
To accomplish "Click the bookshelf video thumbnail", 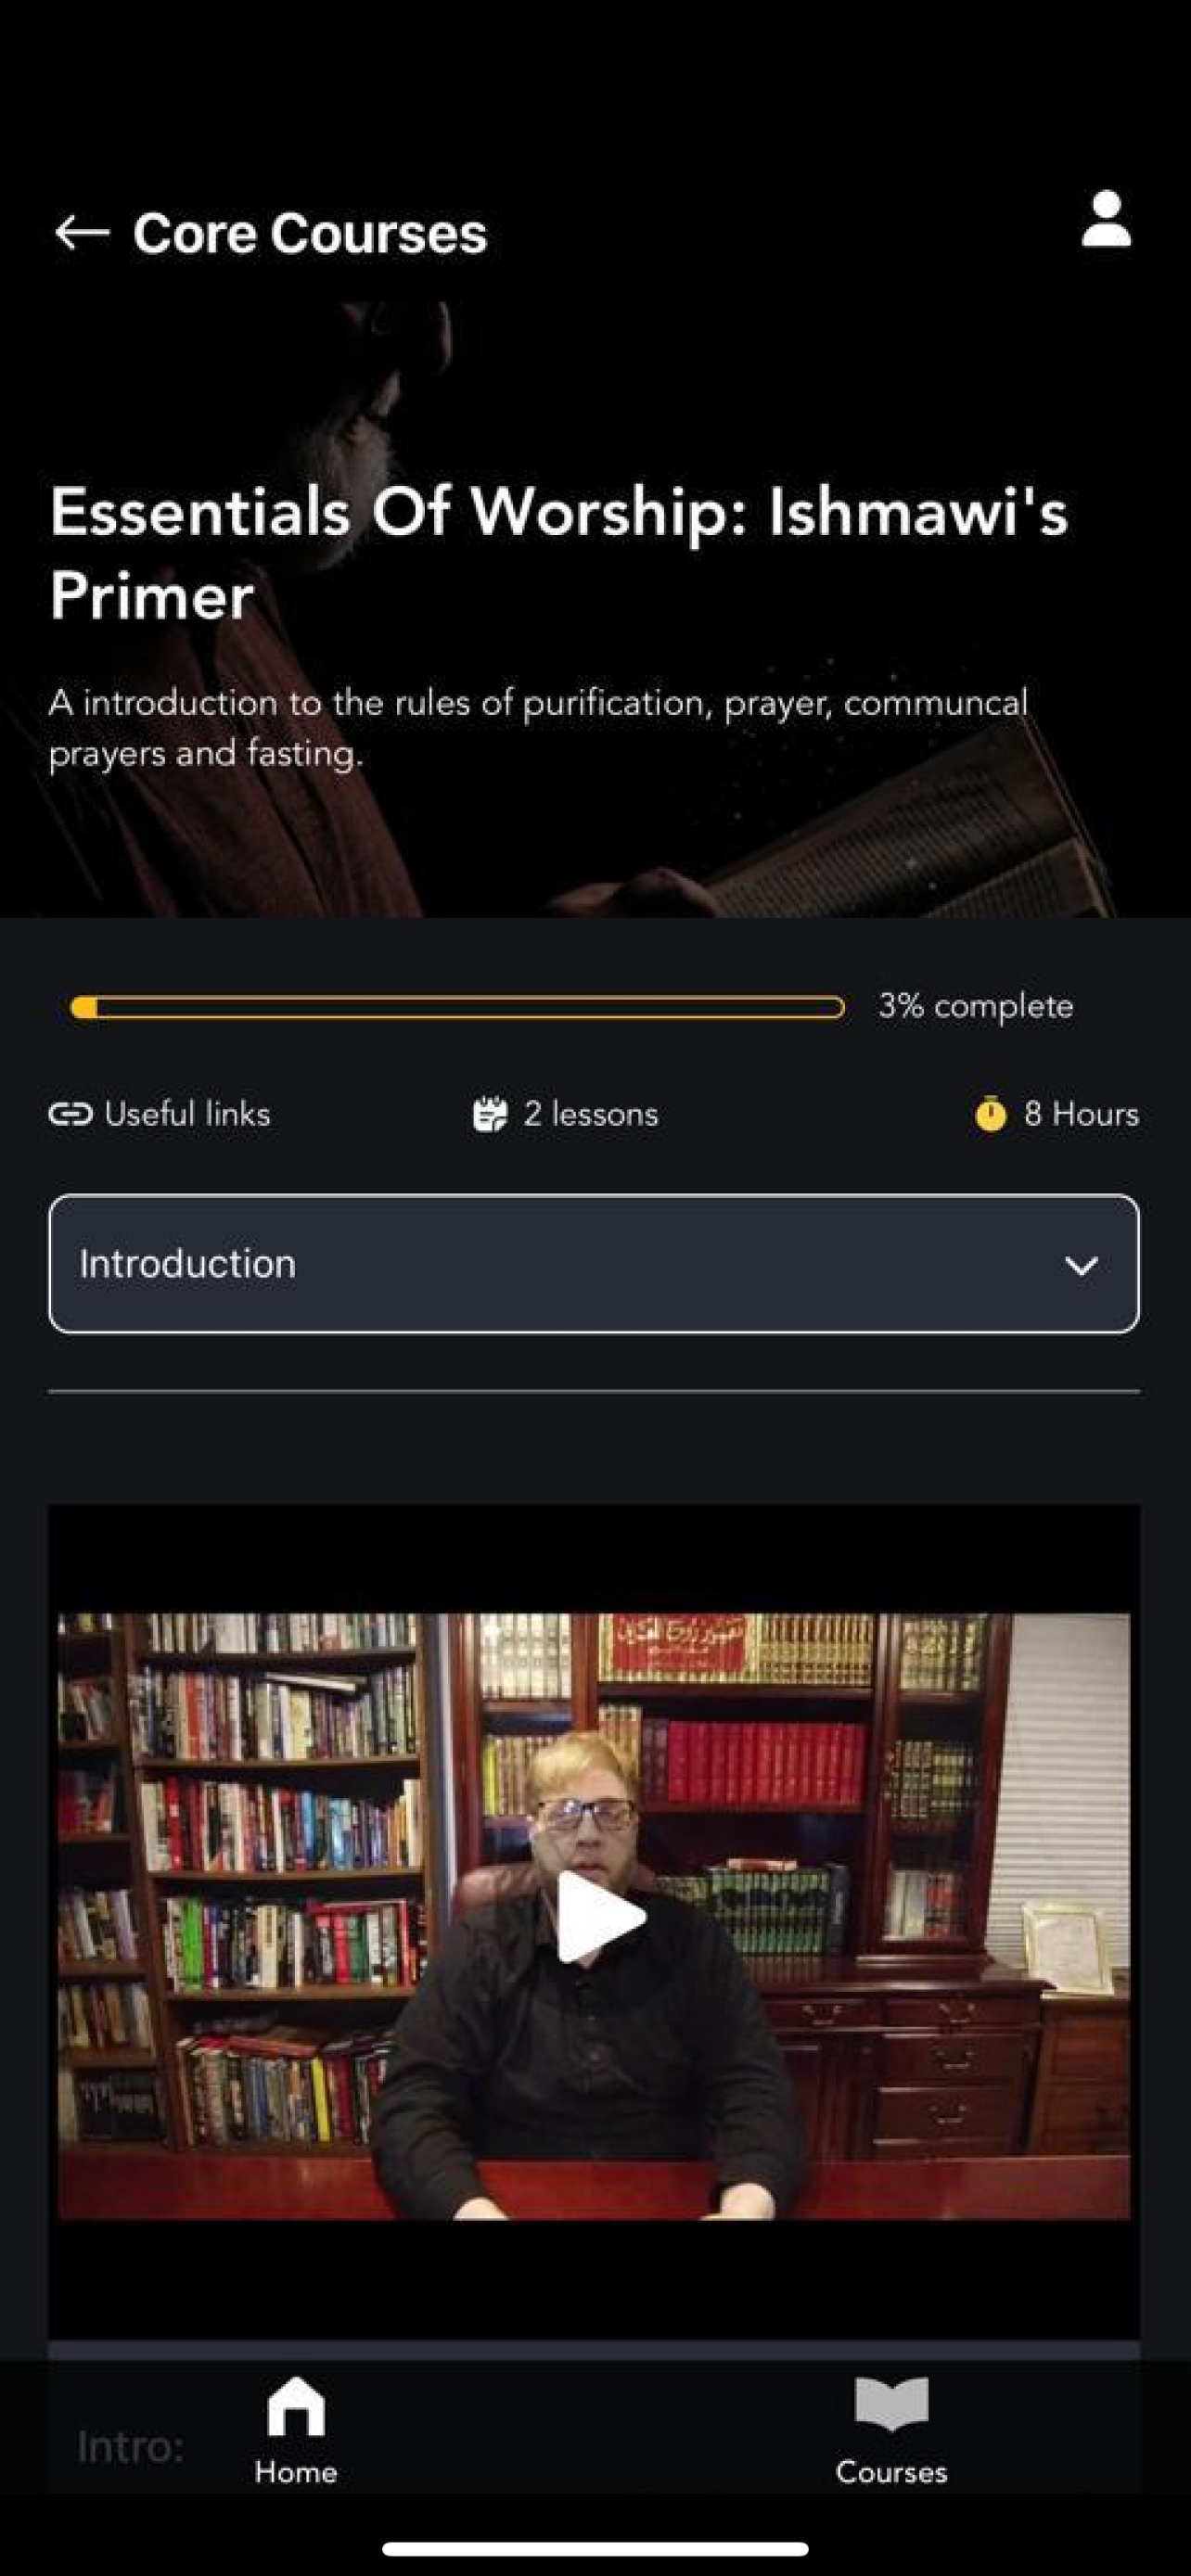I will click(x=594, y=1917).
